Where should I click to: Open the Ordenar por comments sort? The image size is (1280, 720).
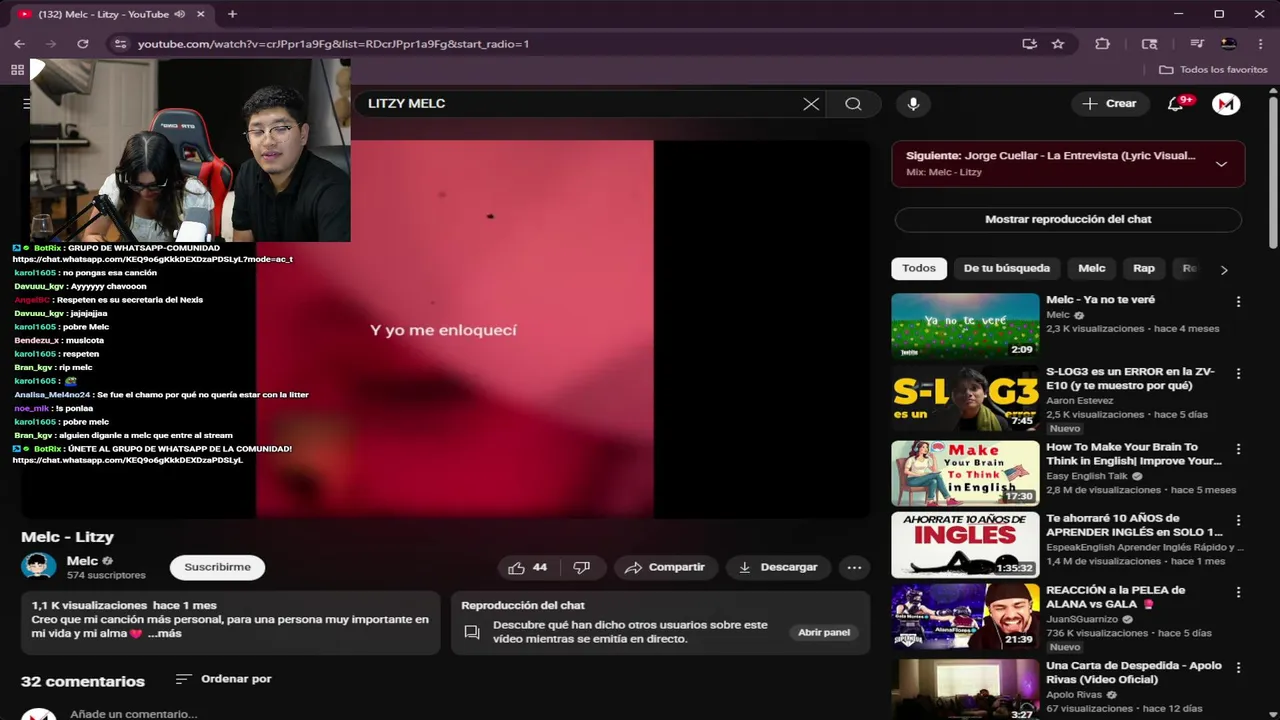[x=224, y=679]
